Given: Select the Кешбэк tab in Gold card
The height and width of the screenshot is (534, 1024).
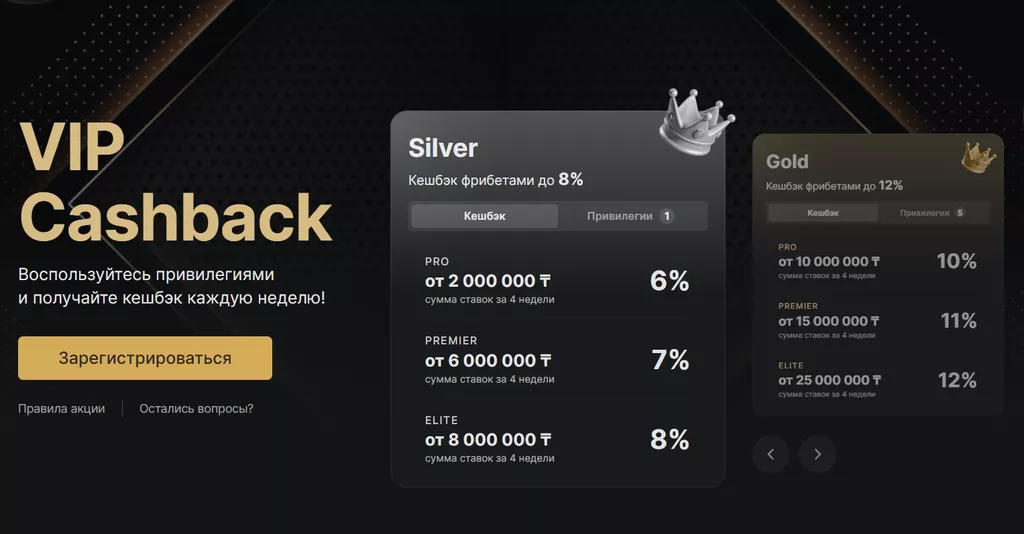Looking at the screenshot, I should (823, 213).
